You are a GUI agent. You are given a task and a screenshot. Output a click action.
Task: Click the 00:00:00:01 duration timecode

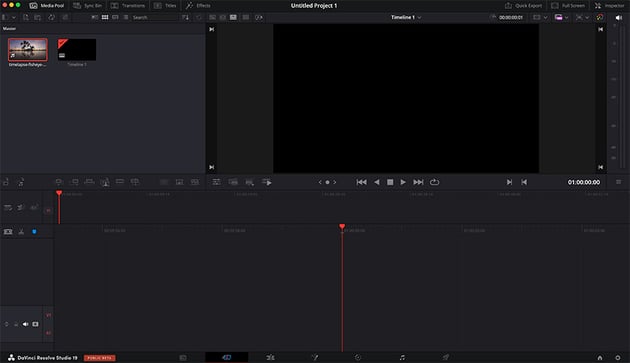pyautogui.click(x=511, y=18)
